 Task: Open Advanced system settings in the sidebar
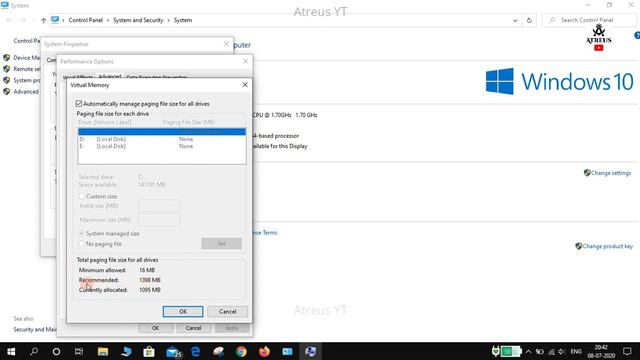pyautogui.click(x=26, y=92)
